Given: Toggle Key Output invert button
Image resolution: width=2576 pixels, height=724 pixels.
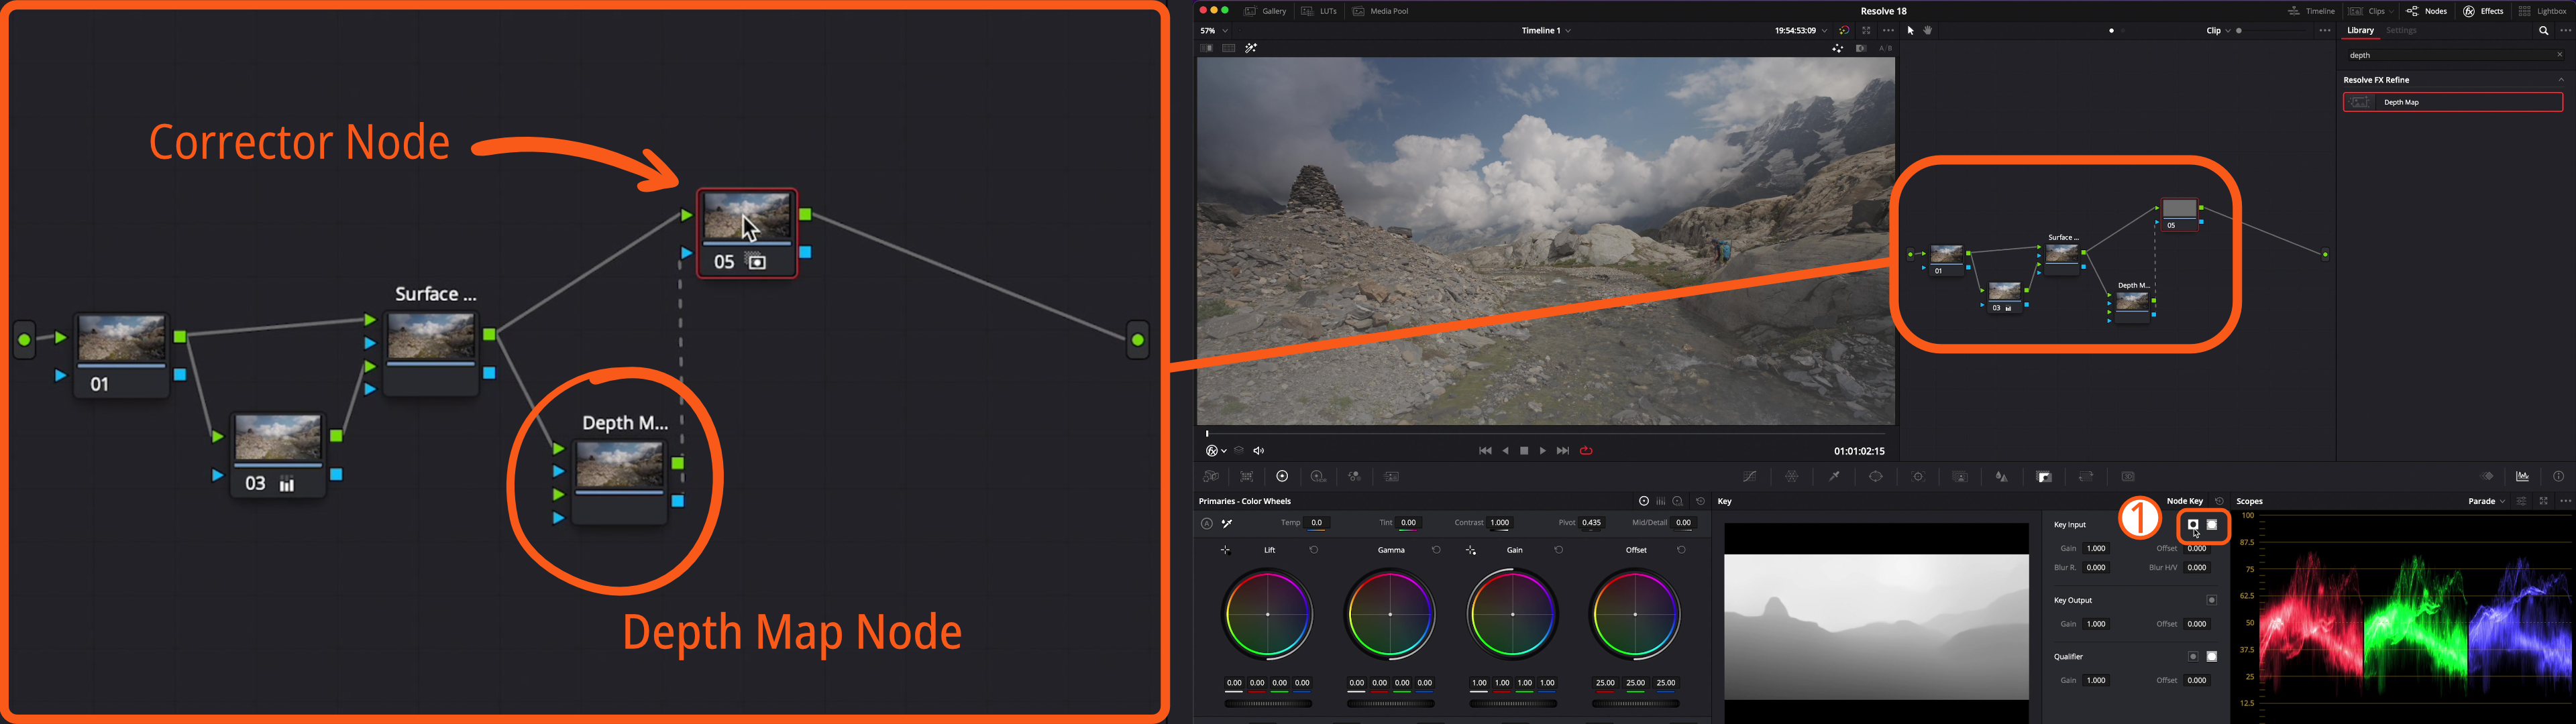Looking at the screenshot, I should click(2212, 601).
